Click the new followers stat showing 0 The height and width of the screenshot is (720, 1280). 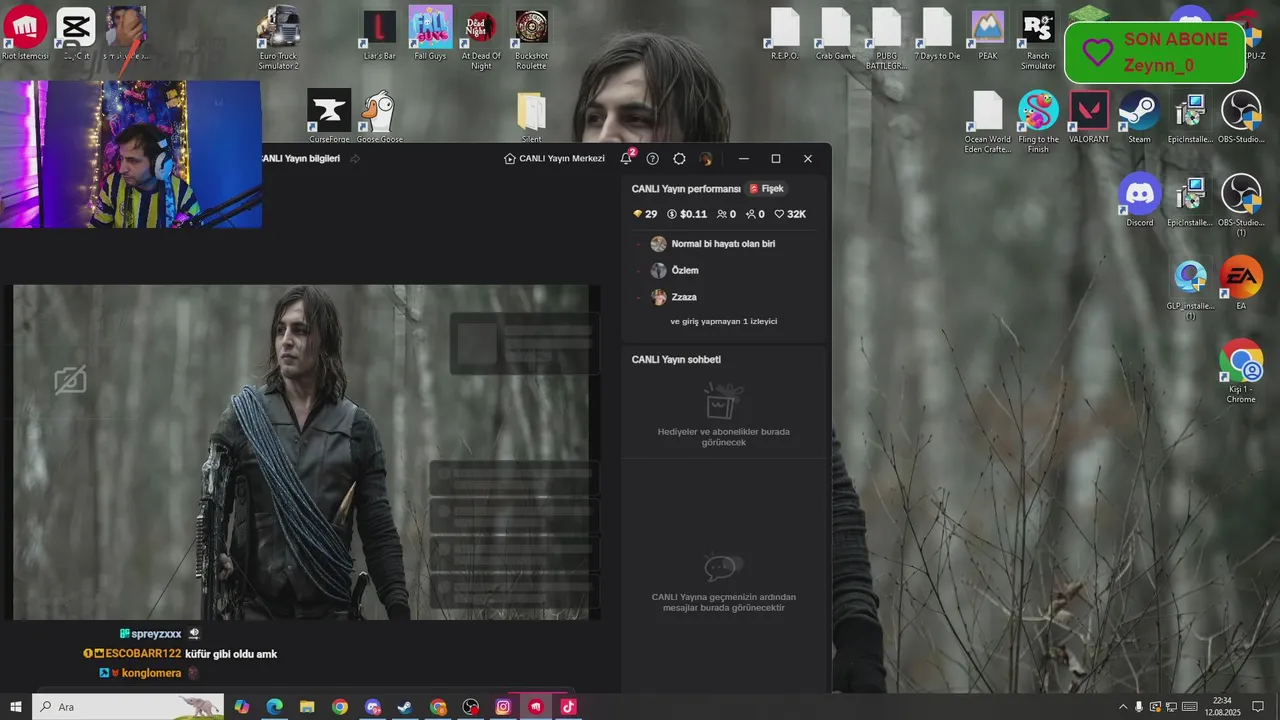pyautogui.click(x=755, y=214)
